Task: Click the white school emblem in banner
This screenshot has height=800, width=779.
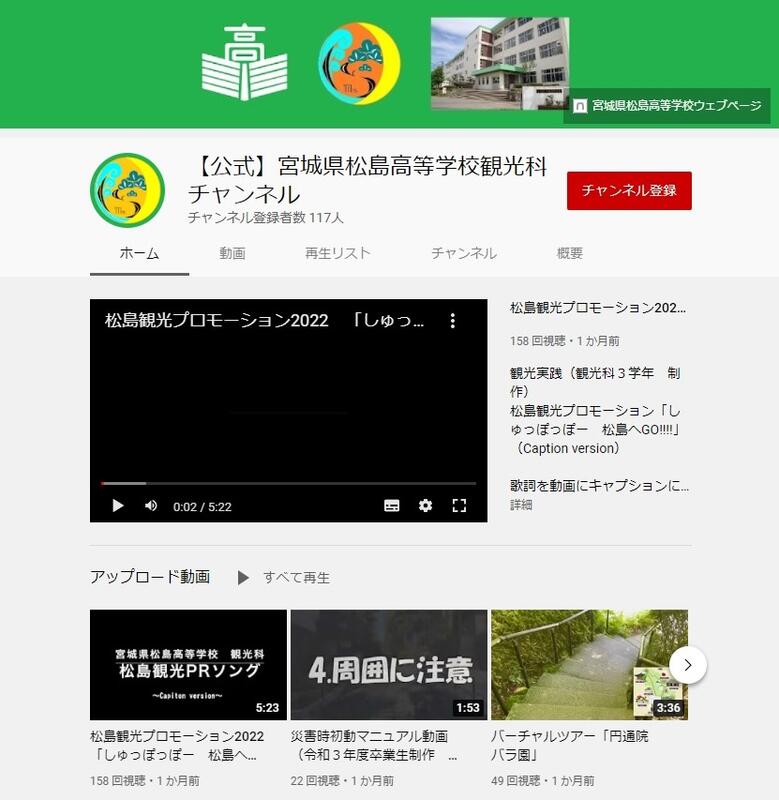Action: click(x=245, y=62)
